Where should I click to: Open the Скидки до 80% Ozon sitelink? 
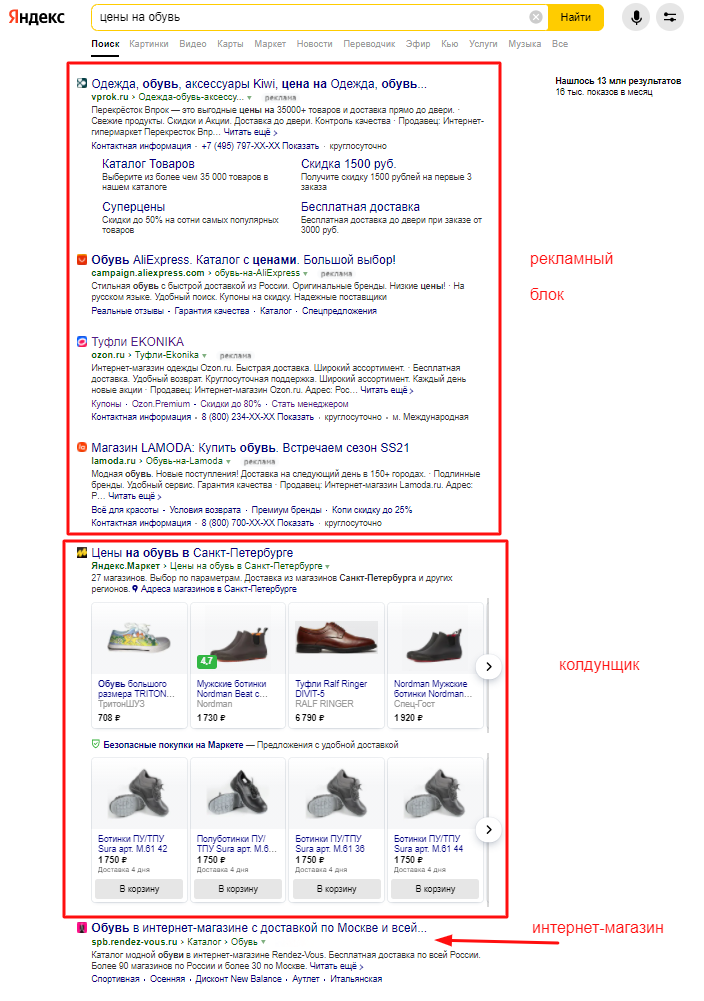[230, 404]
